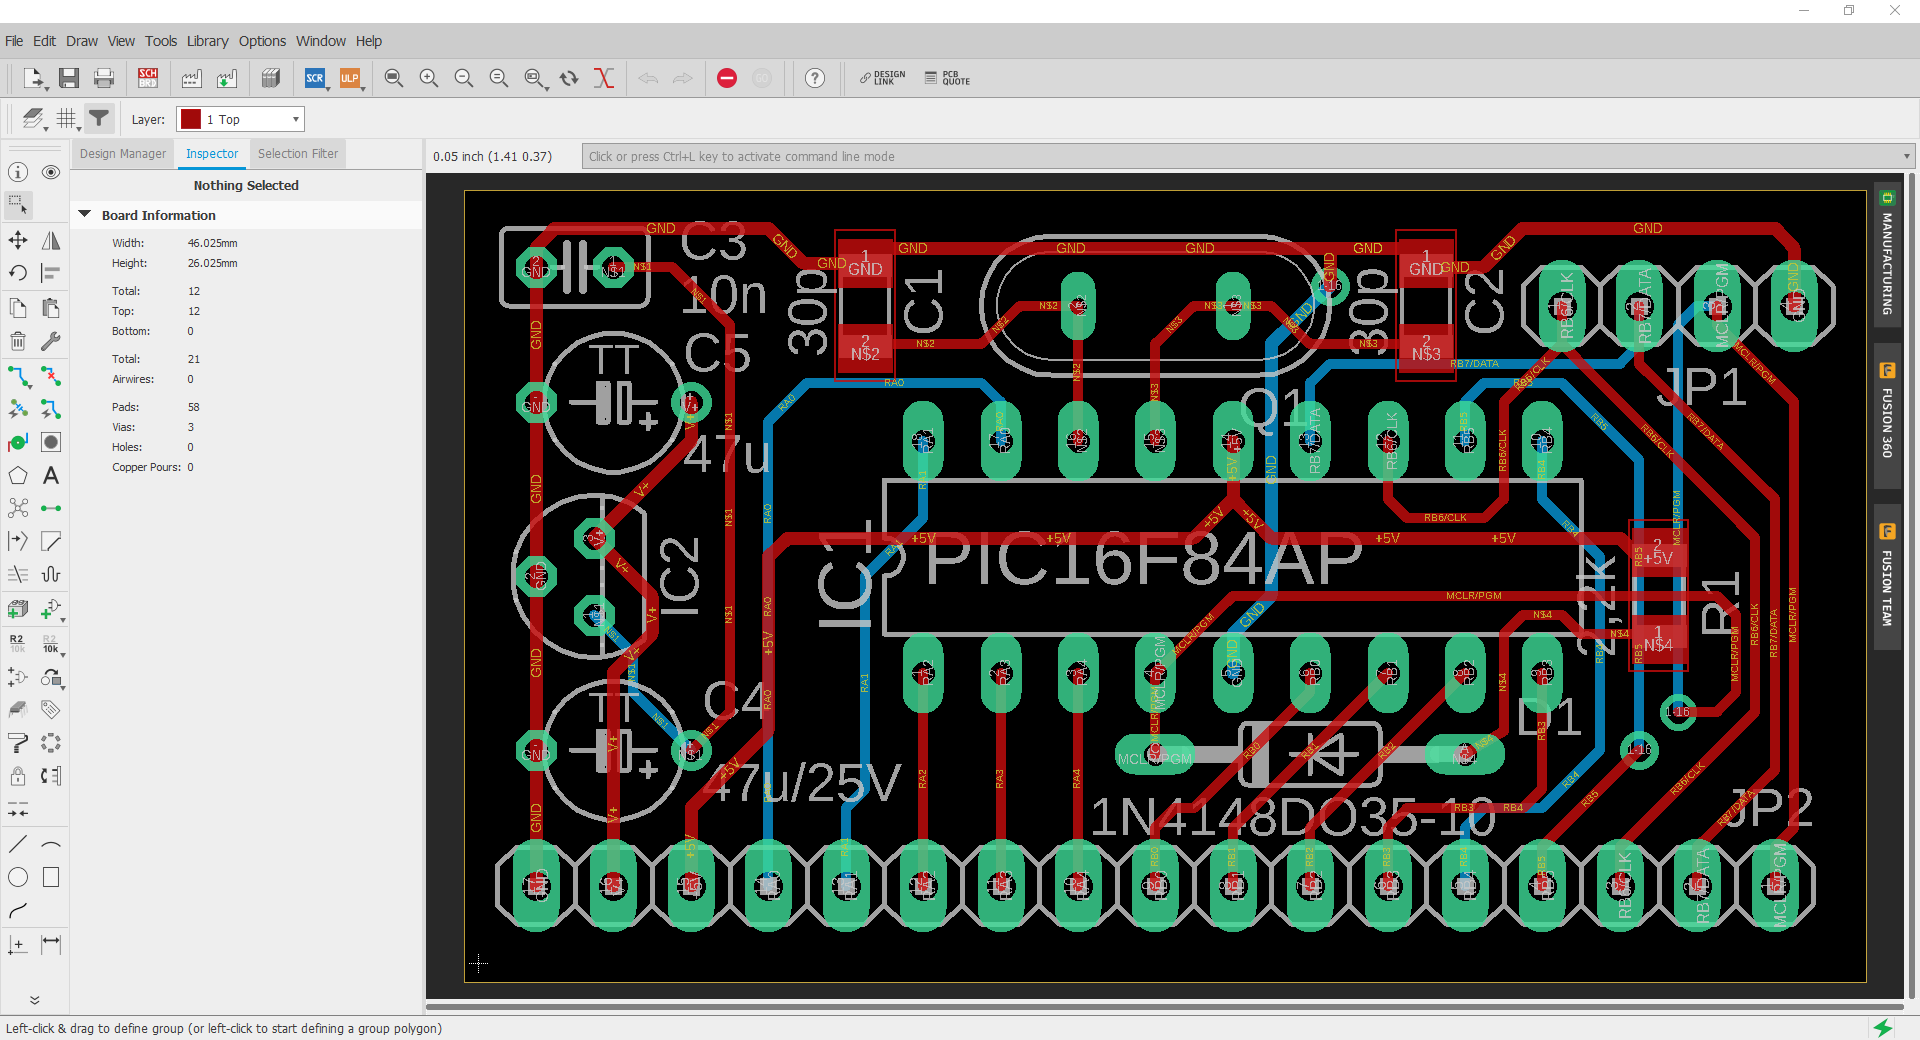Toggle the Selection Filter funnel in the toolbar
Screen dimensions: 1920x1040
click(x=99, y=118)
